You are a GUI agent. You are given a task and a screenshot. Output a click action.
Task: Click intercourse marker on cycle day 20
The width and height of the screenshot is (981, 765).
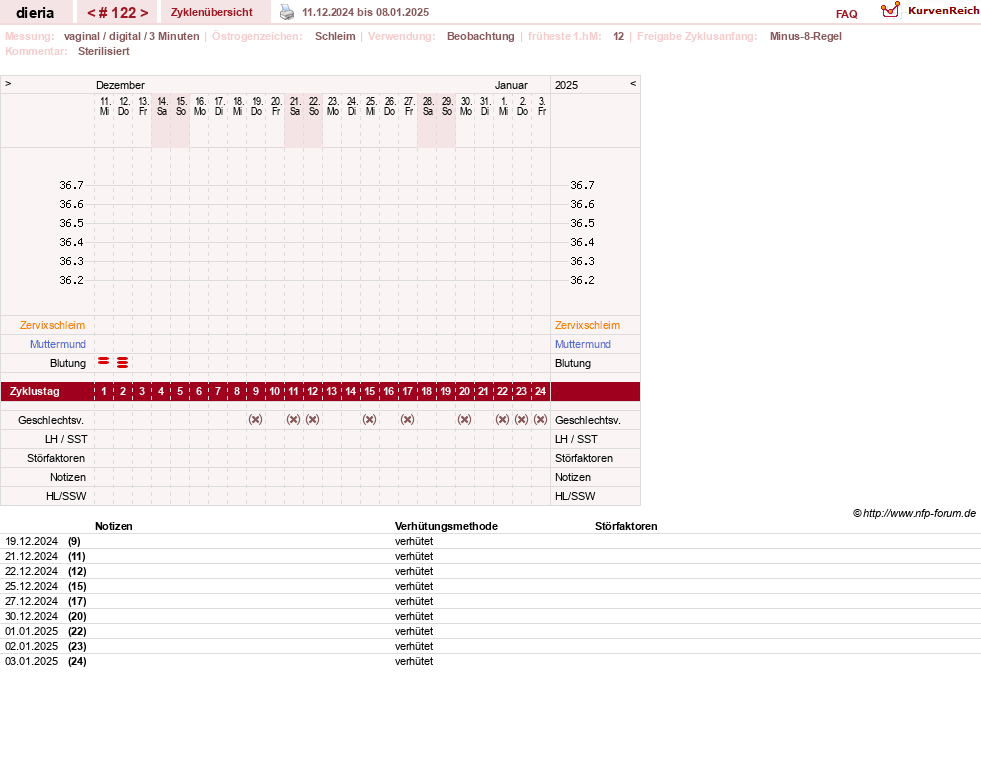tap(464, 419)
